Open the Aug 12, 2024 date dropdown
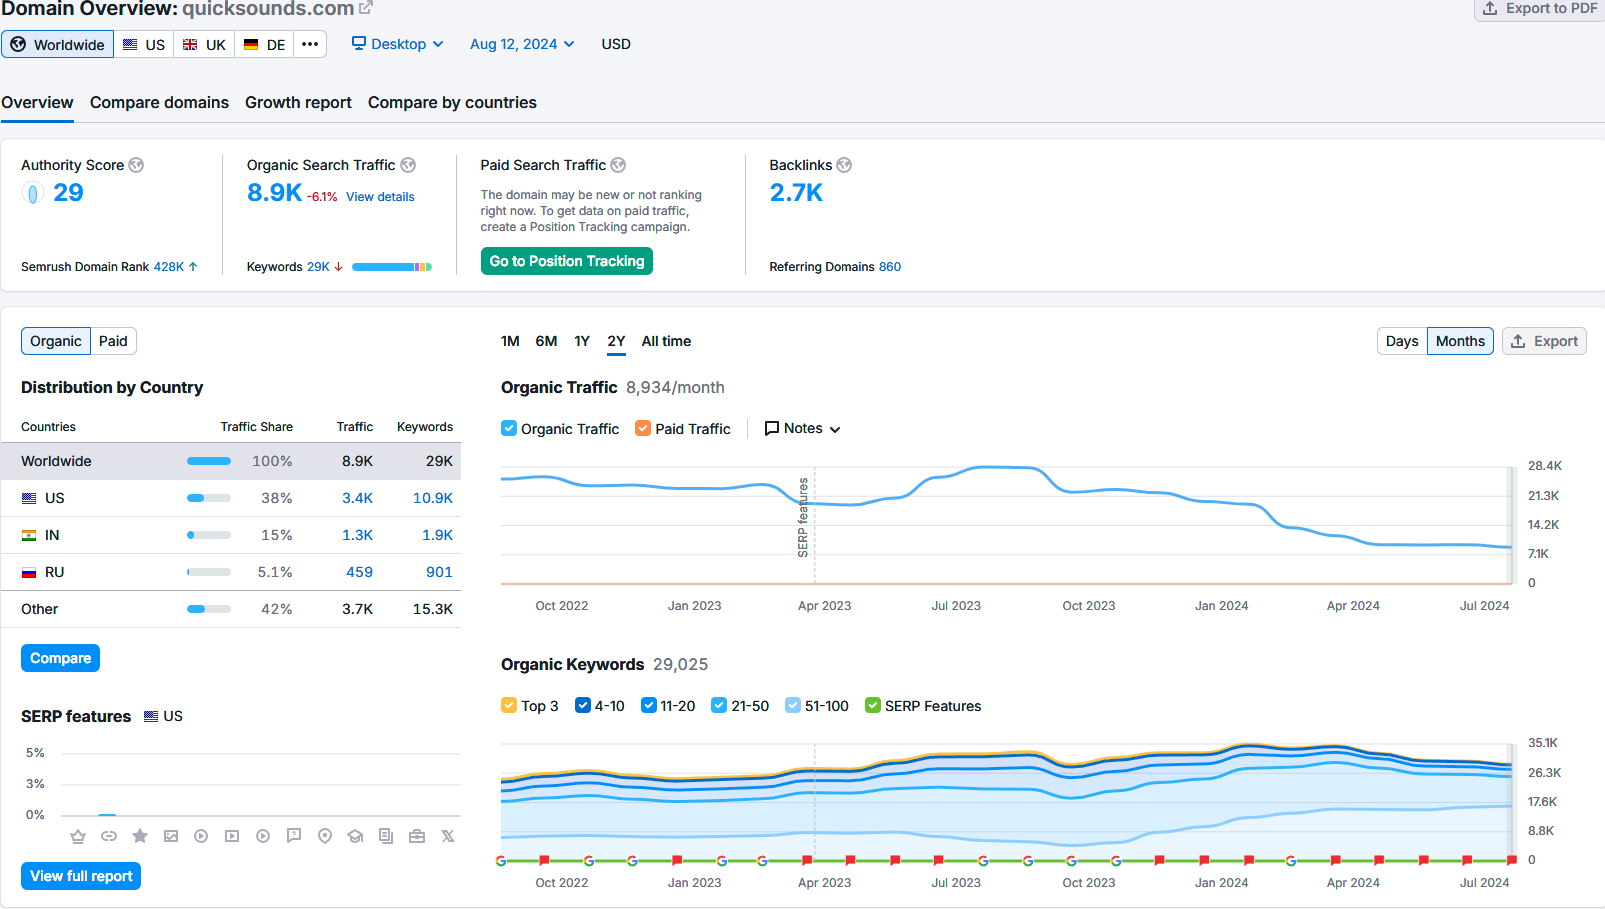This screenshot has width=1605, height=909. [522, 44]
